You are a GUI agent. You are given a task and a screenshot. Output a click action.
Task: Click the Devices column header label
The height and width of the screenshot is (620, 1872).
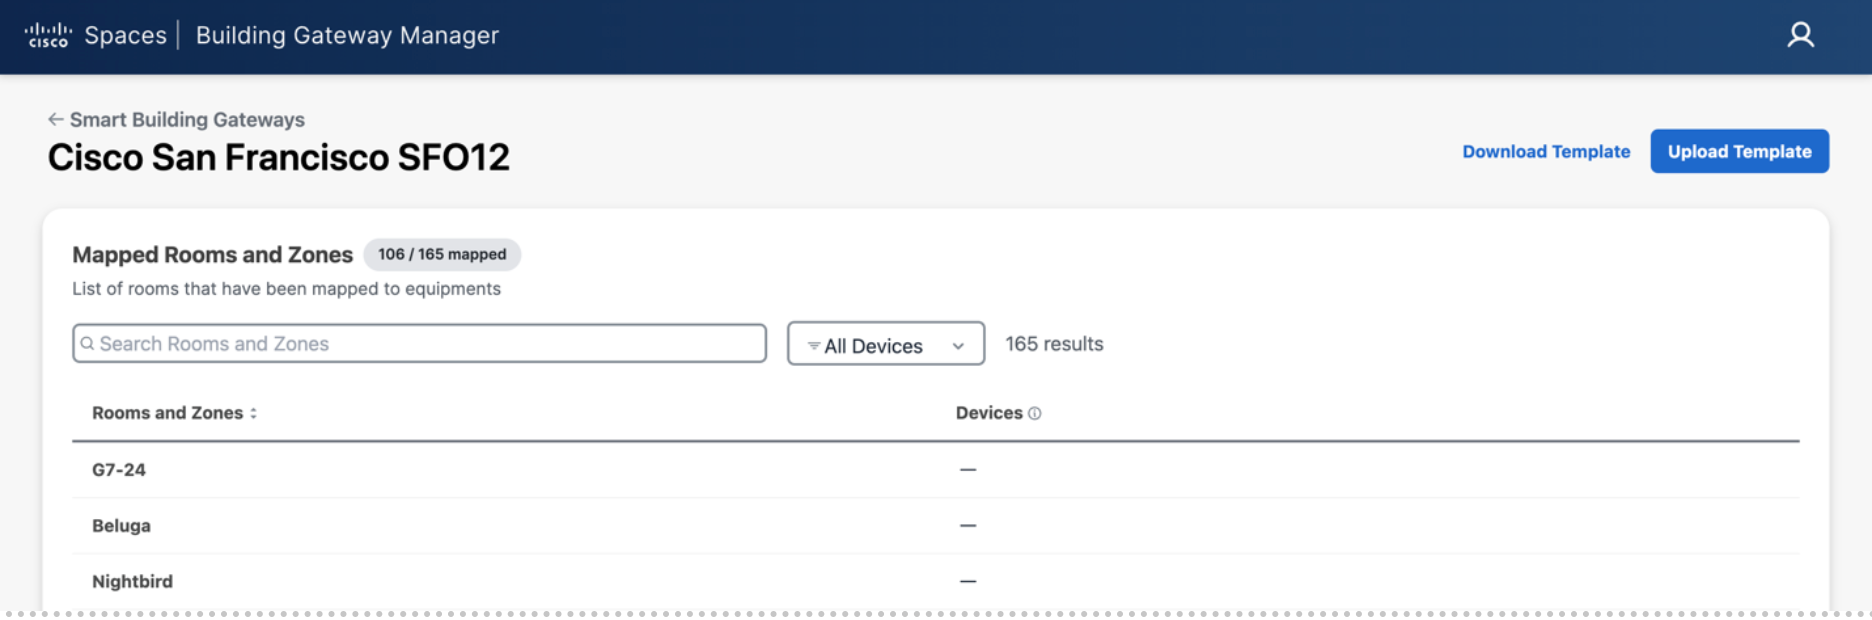pyautogui.click(x=988, y=413)
